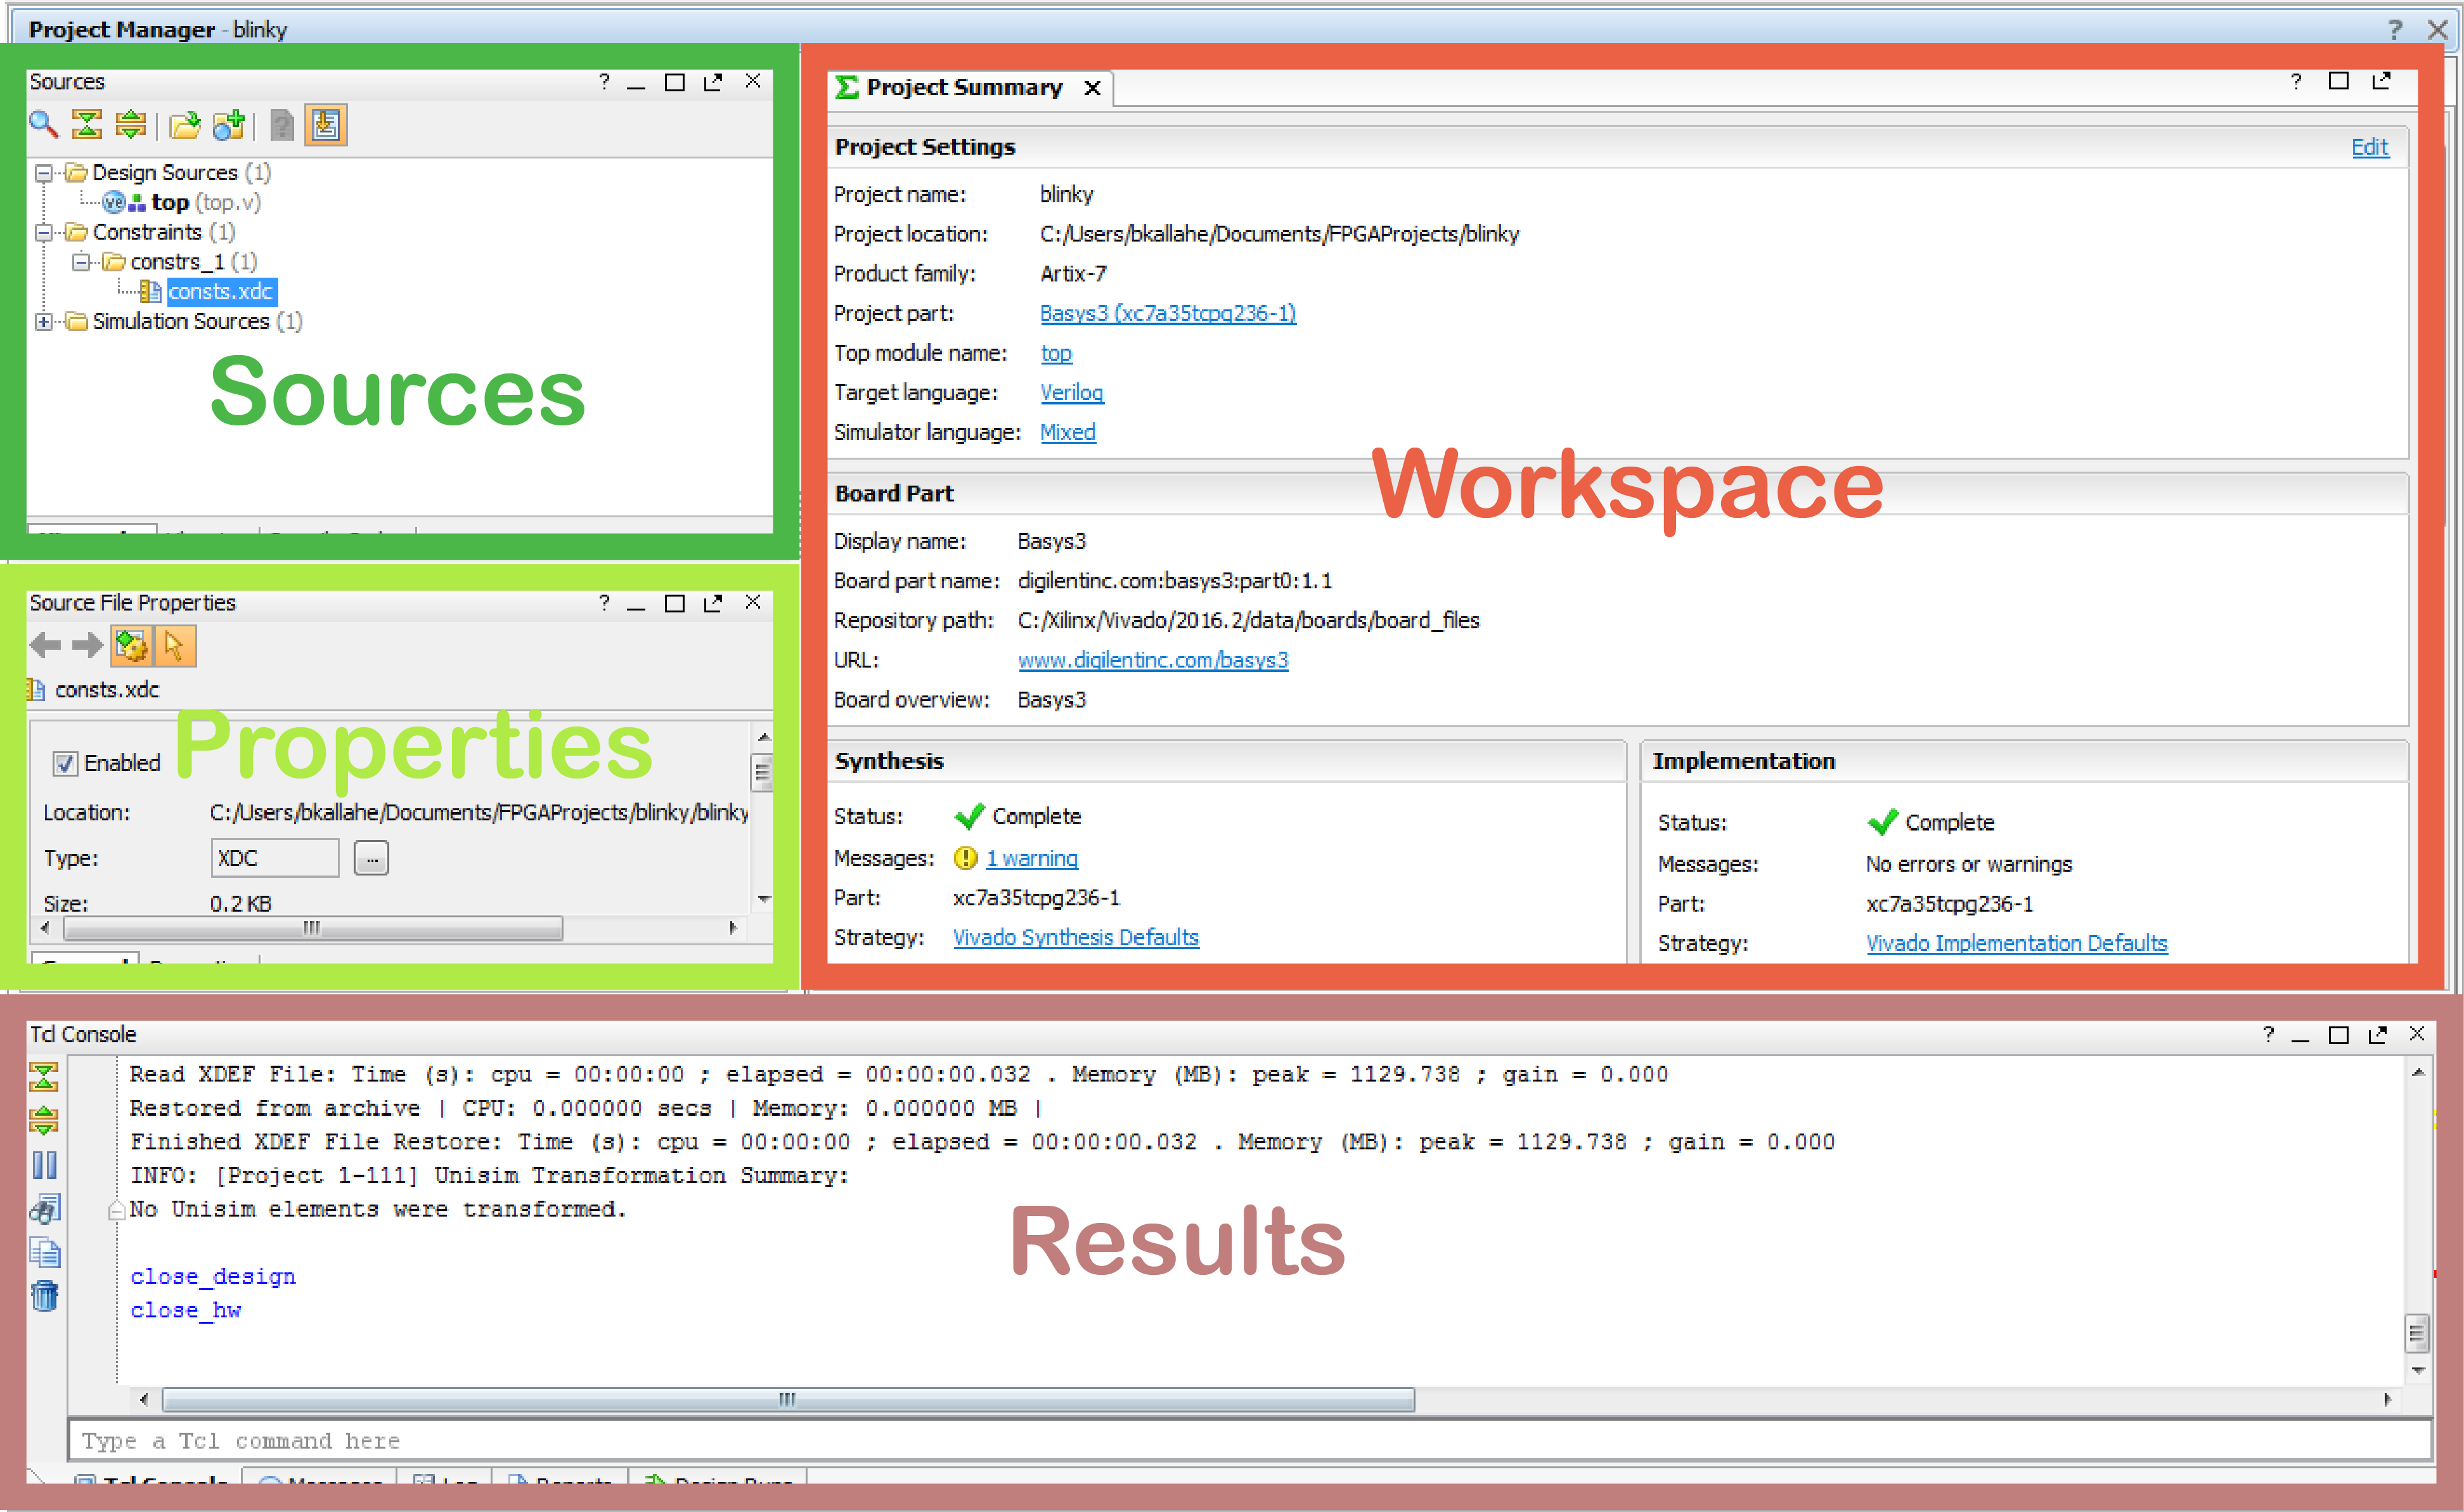Collapse the Design Sources tree node

pyautogui.click(x=43, y=173)
